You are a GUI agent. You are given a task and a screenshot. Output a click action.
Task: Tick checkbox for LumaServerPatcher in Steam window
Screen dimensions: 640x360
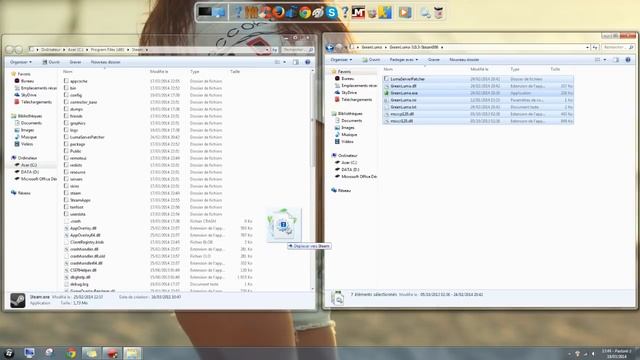click(66, 137)
